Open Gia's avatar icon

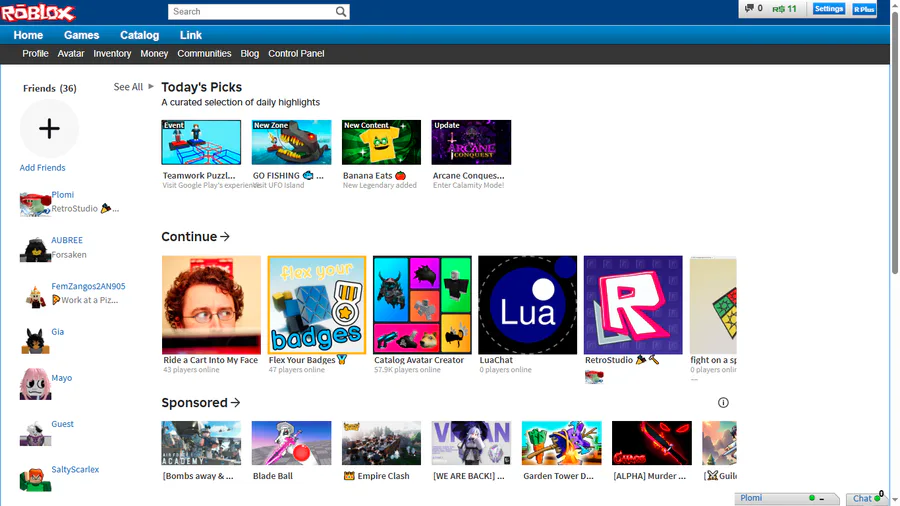tap(35, 341)
